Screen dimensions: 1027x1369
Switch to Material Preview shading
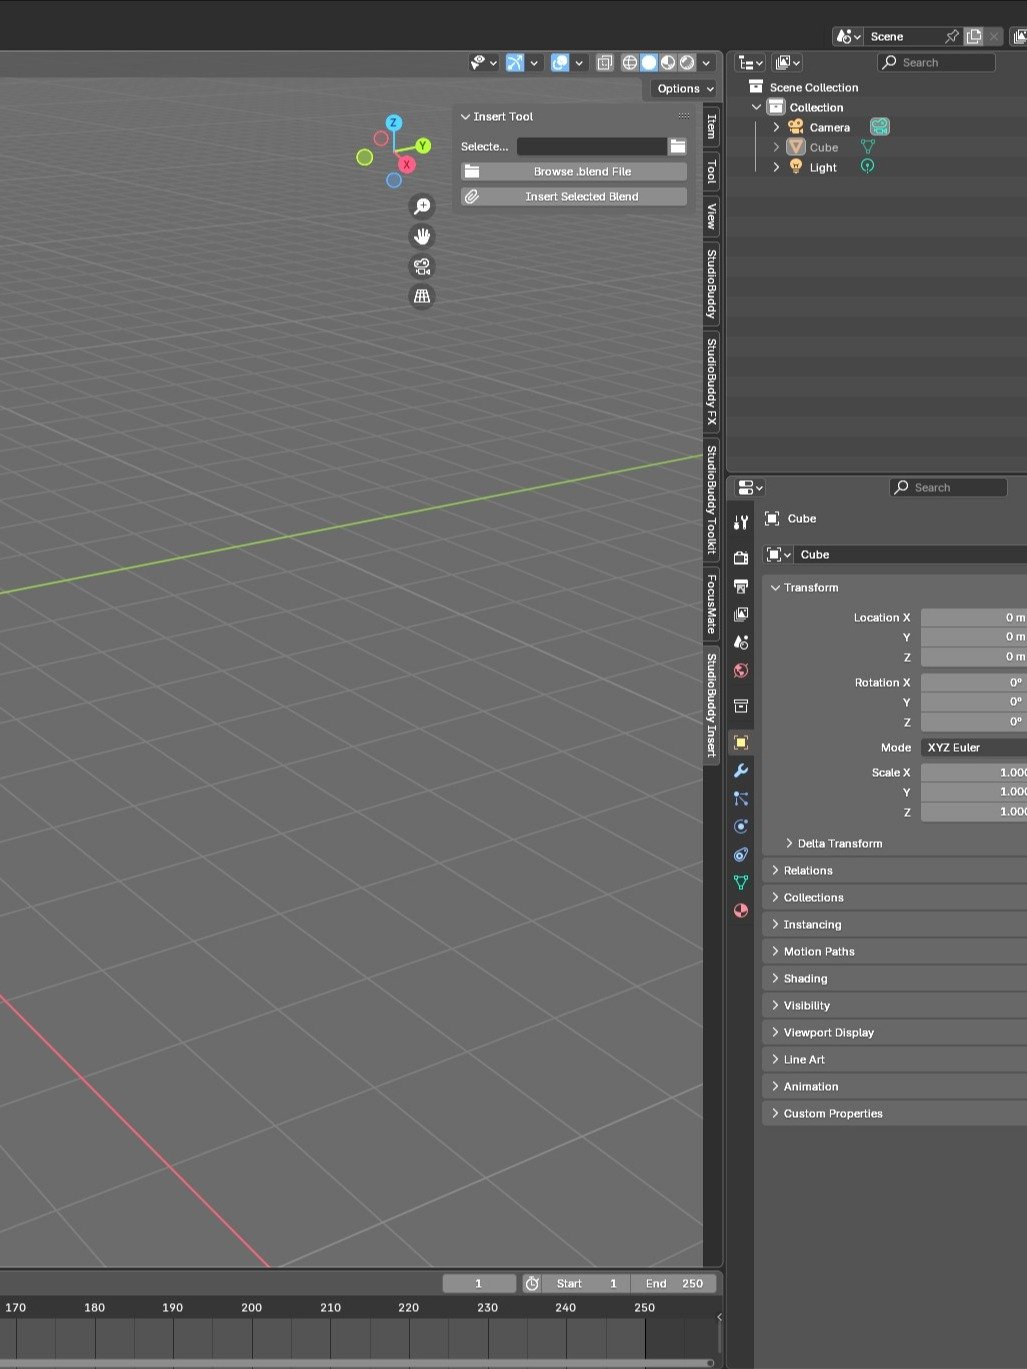tap(668, 62)
